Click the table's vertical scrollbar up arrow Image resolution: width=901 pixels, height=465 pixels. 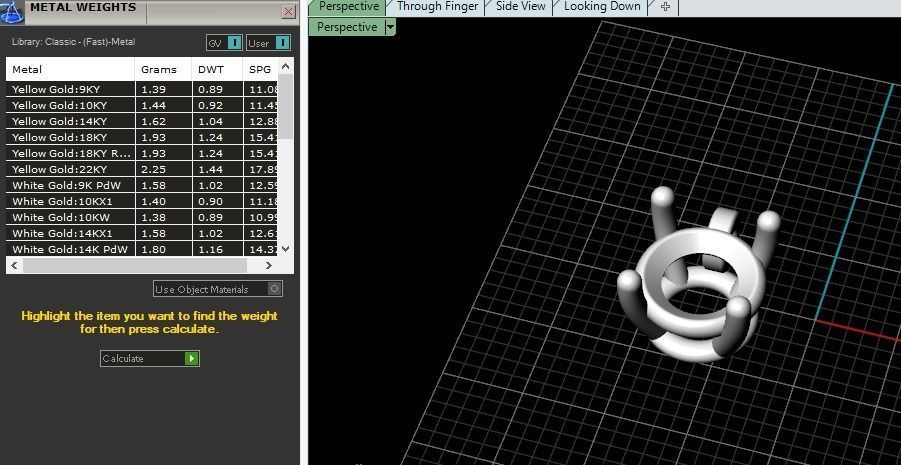coord(286,67)
